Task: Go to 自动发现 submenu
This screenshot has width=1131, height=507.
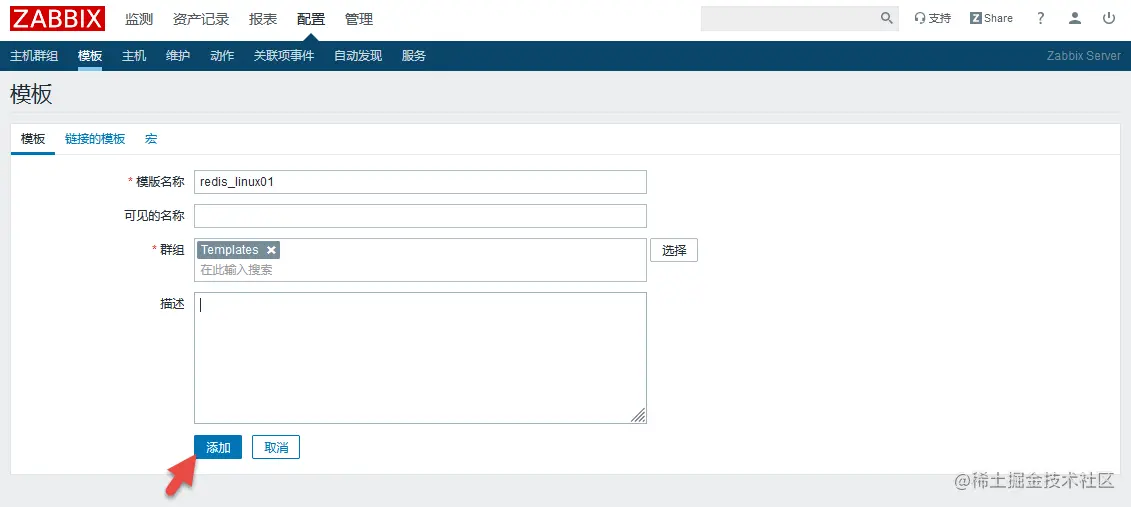Action: tap(358, 56)
